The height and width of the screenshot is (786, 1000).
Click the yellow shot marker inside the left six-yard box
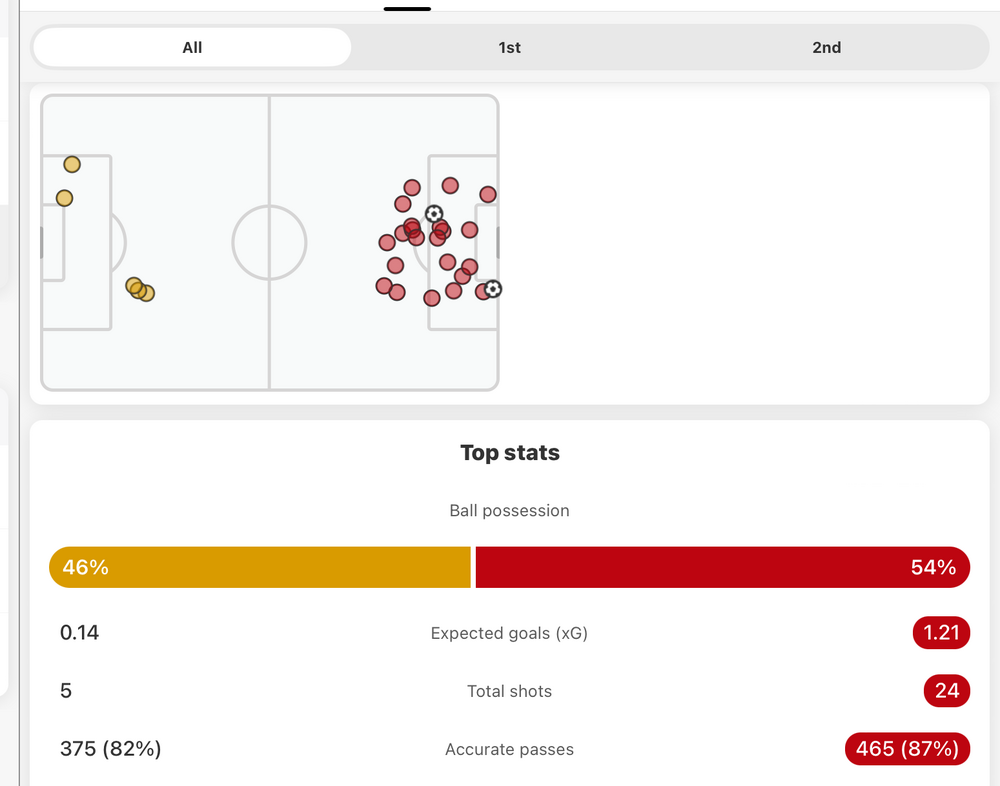(x=64, y=198)
